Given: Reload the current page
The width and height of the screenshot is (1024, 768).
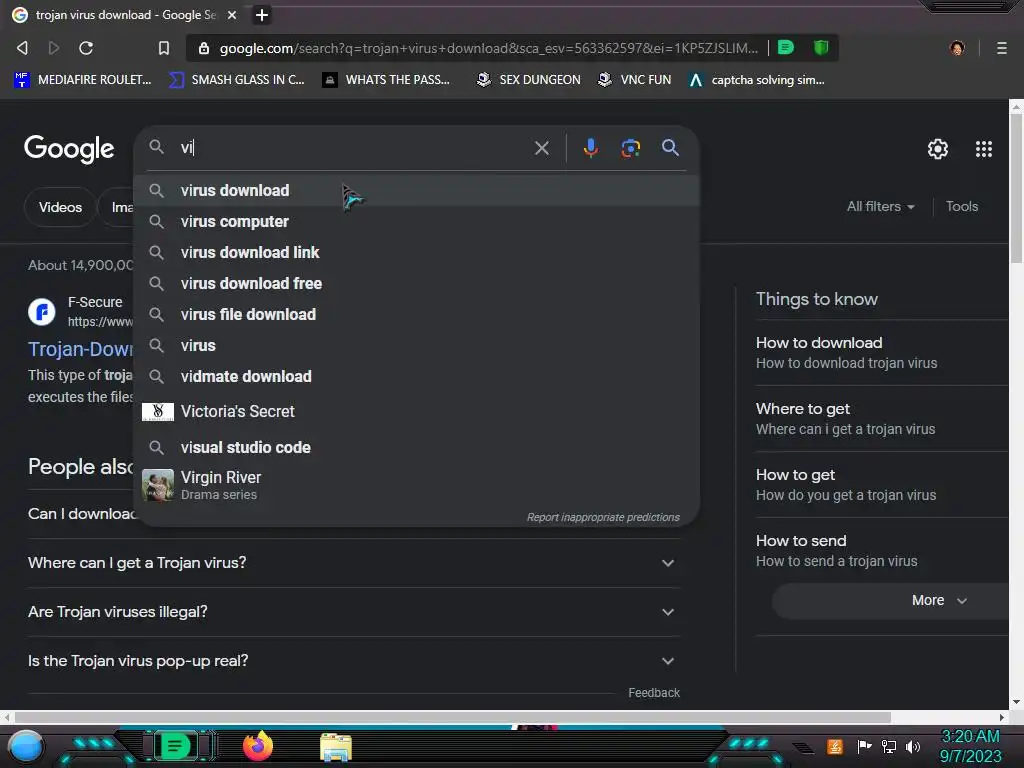Looking at the screenshot, I should click(x=86, y=48).
